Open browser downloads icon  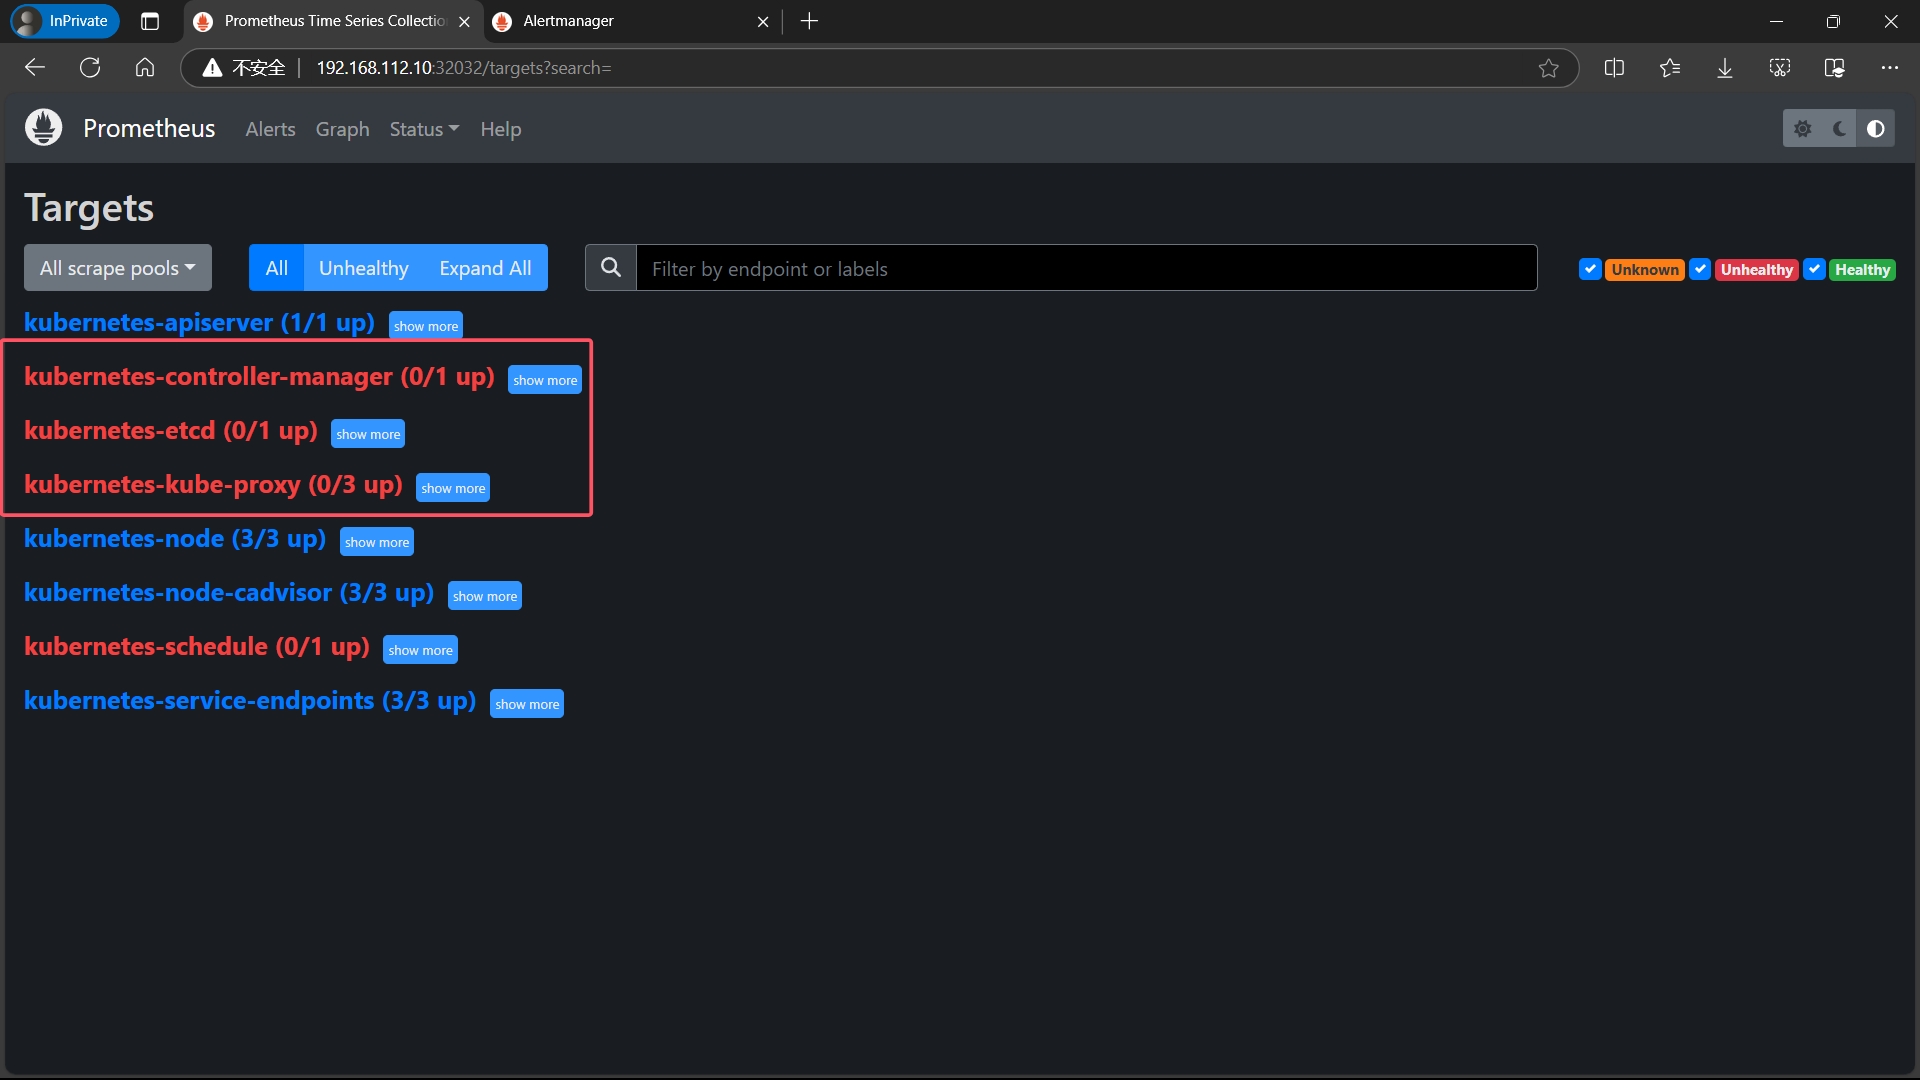click(x=1725, y=68)
